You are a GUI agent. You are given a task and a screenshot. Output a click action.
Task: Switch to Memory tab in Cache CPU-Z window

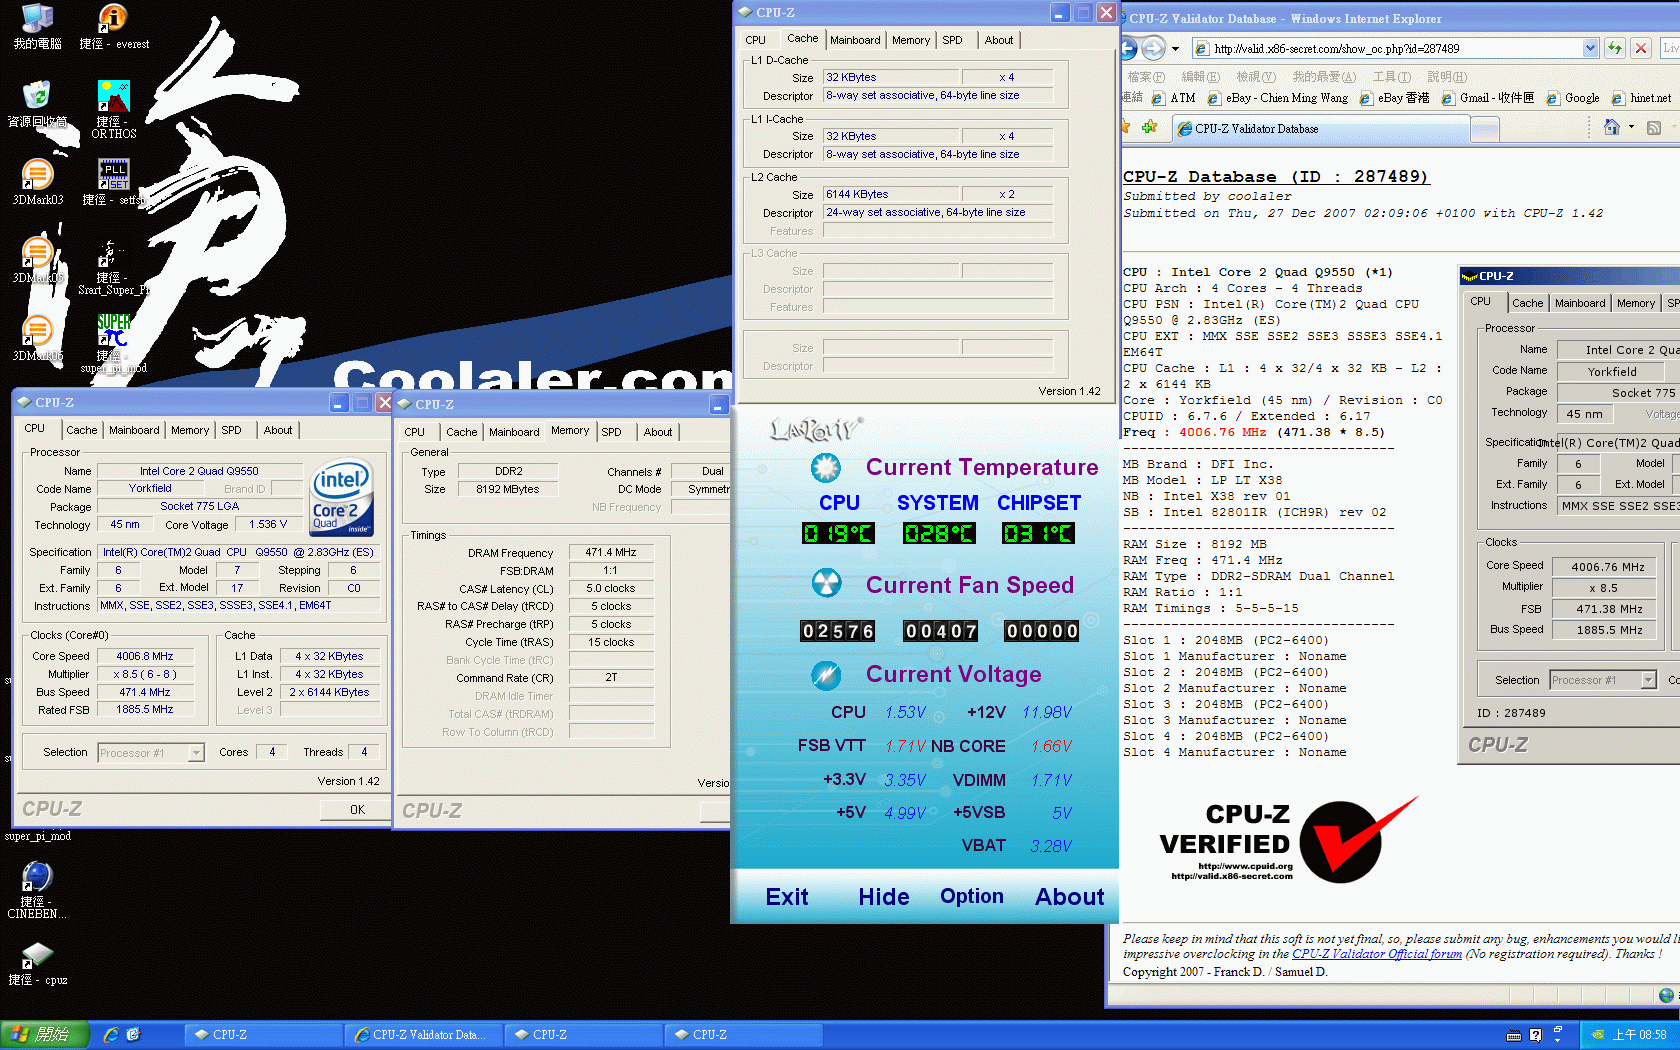tap(911, 40)
